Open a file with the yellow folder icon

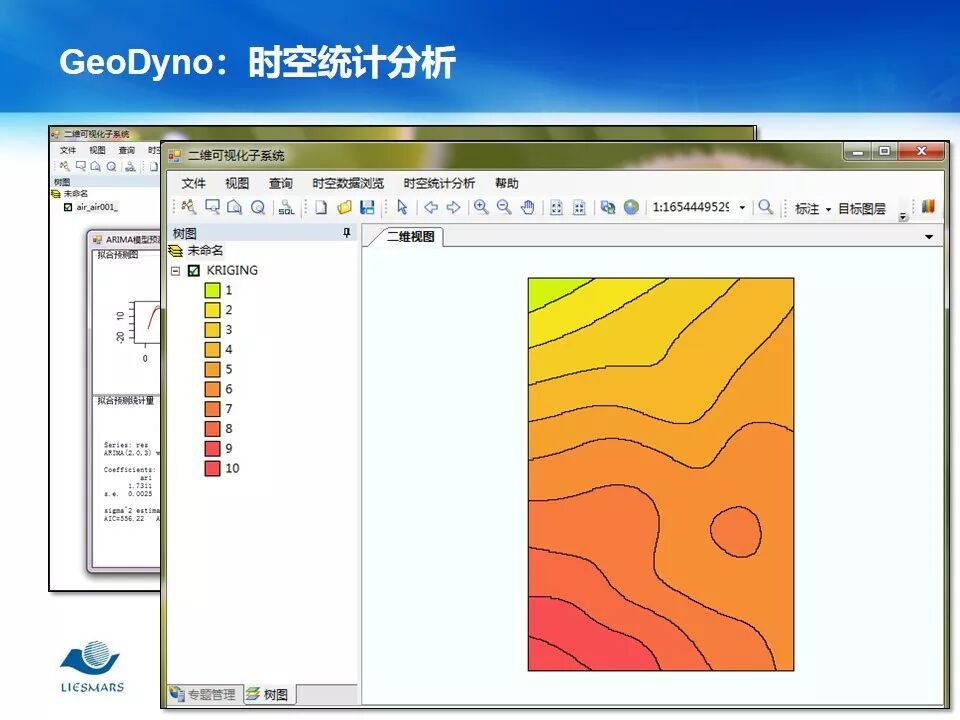coord(344,207)
